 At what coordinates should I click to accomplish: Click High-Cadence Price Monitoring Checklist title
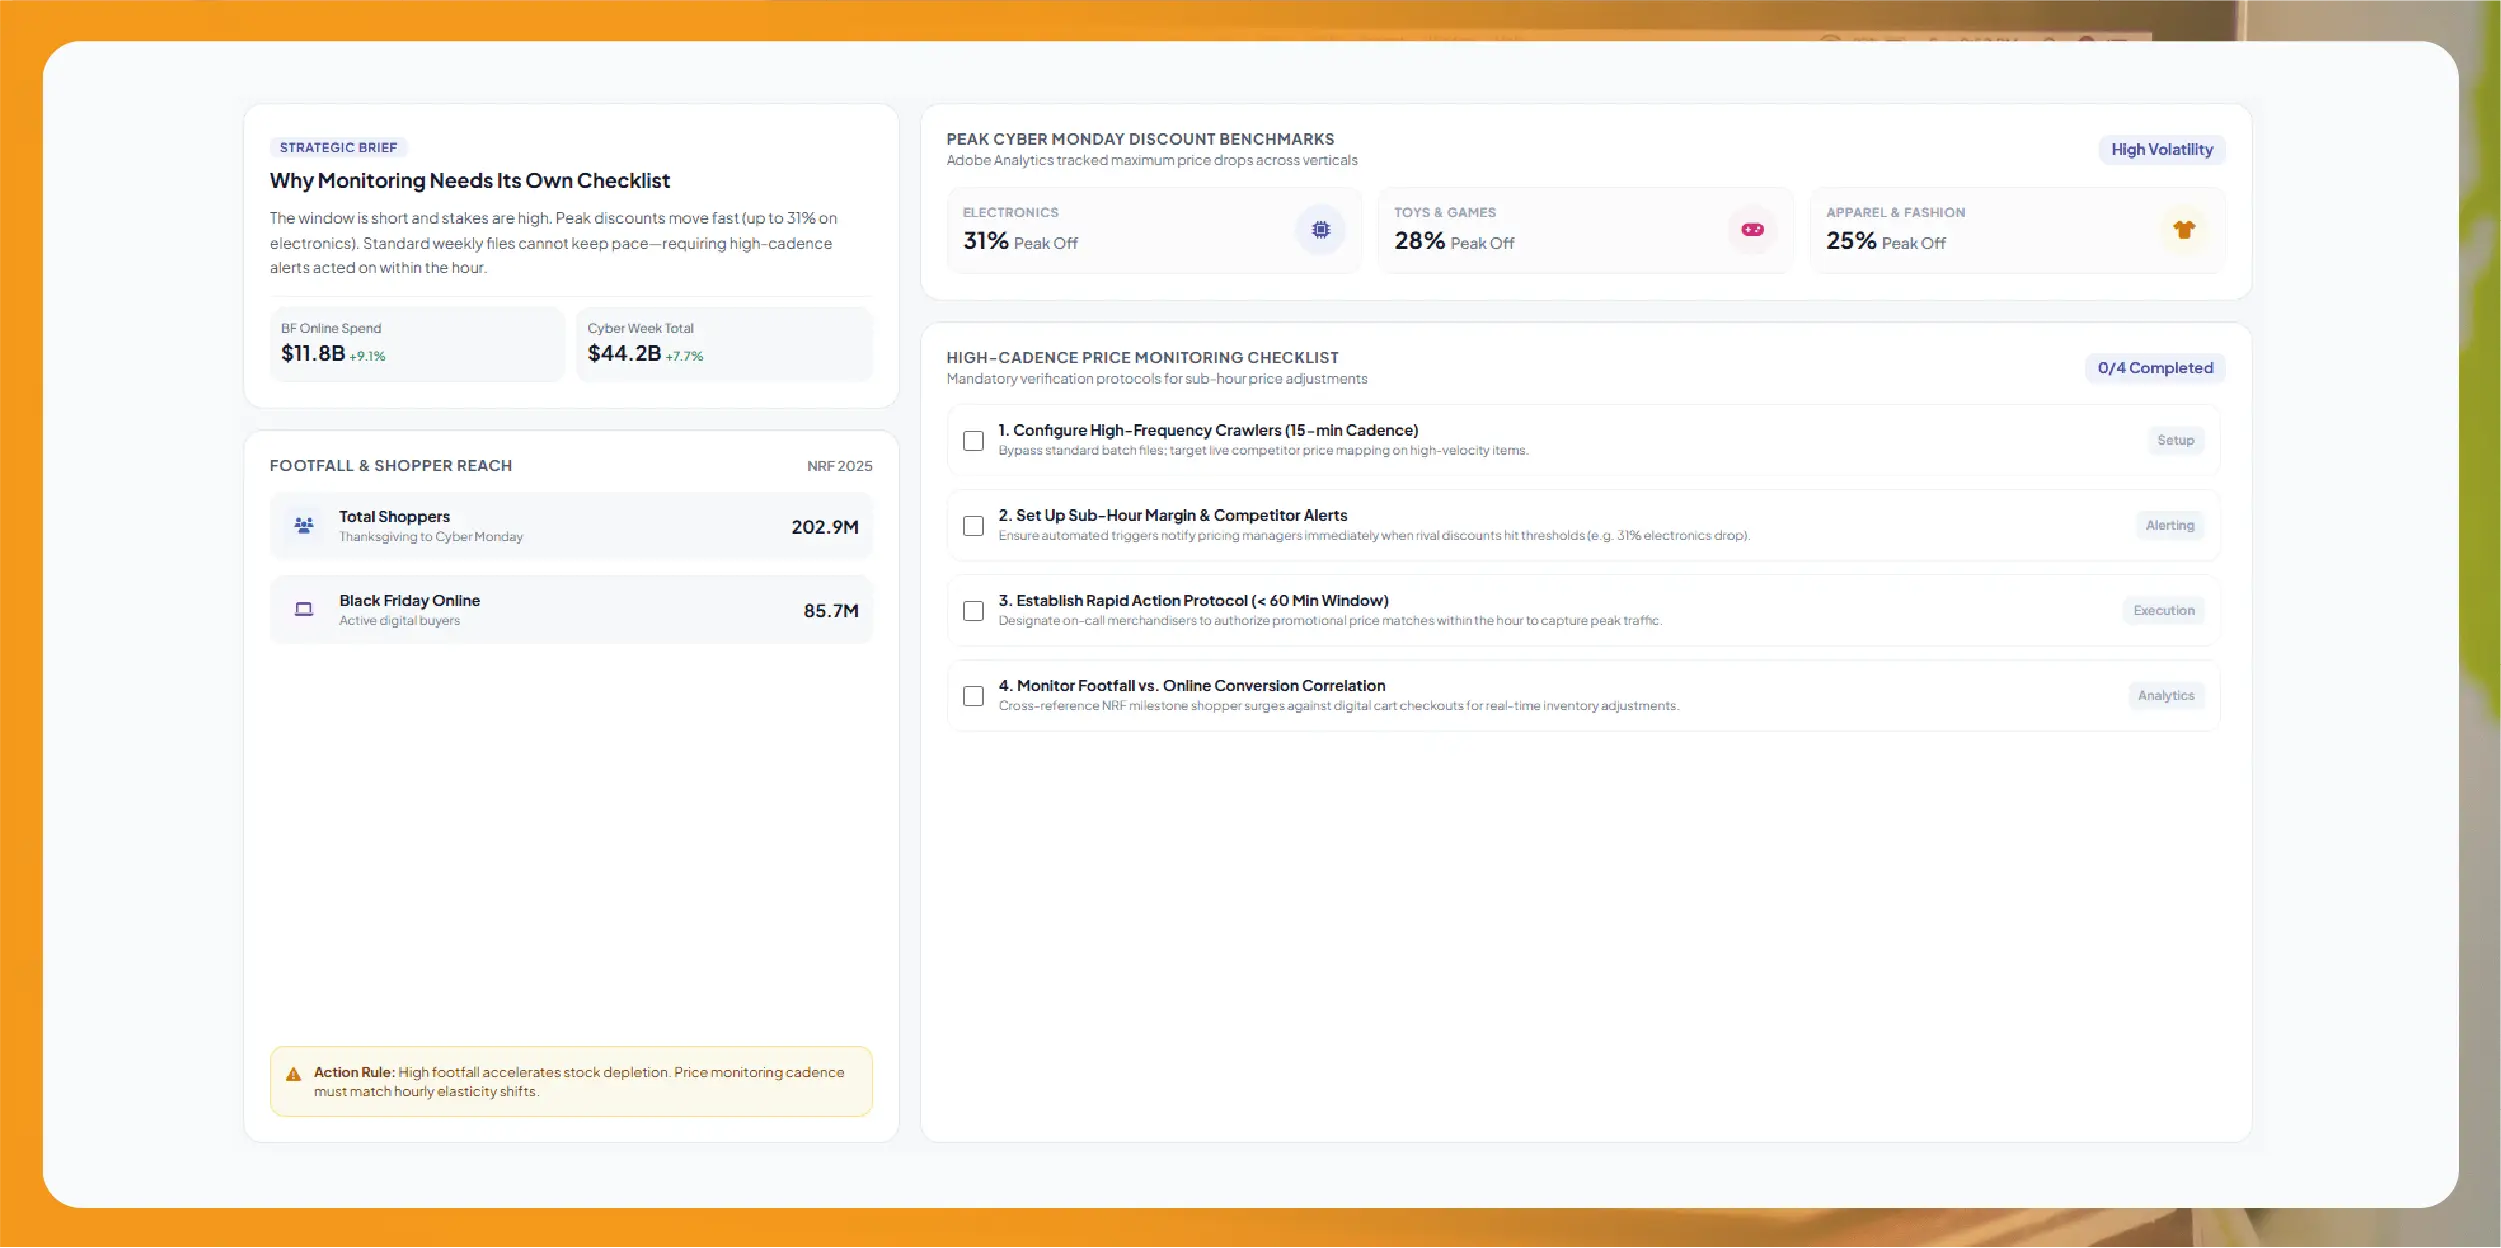(1142, 357)
